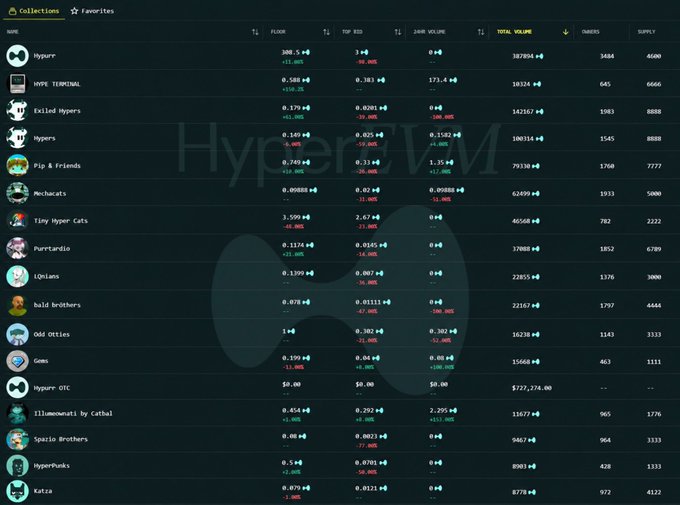Click the Total Volume column header
Viewport: 680px width, 505px height.
tap(514, 32)
